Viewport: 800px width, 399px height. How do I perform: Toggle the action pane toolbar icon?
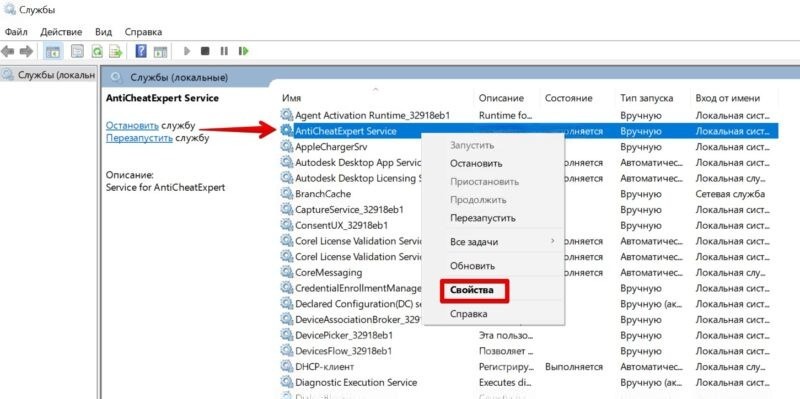(x=161, y=51)
